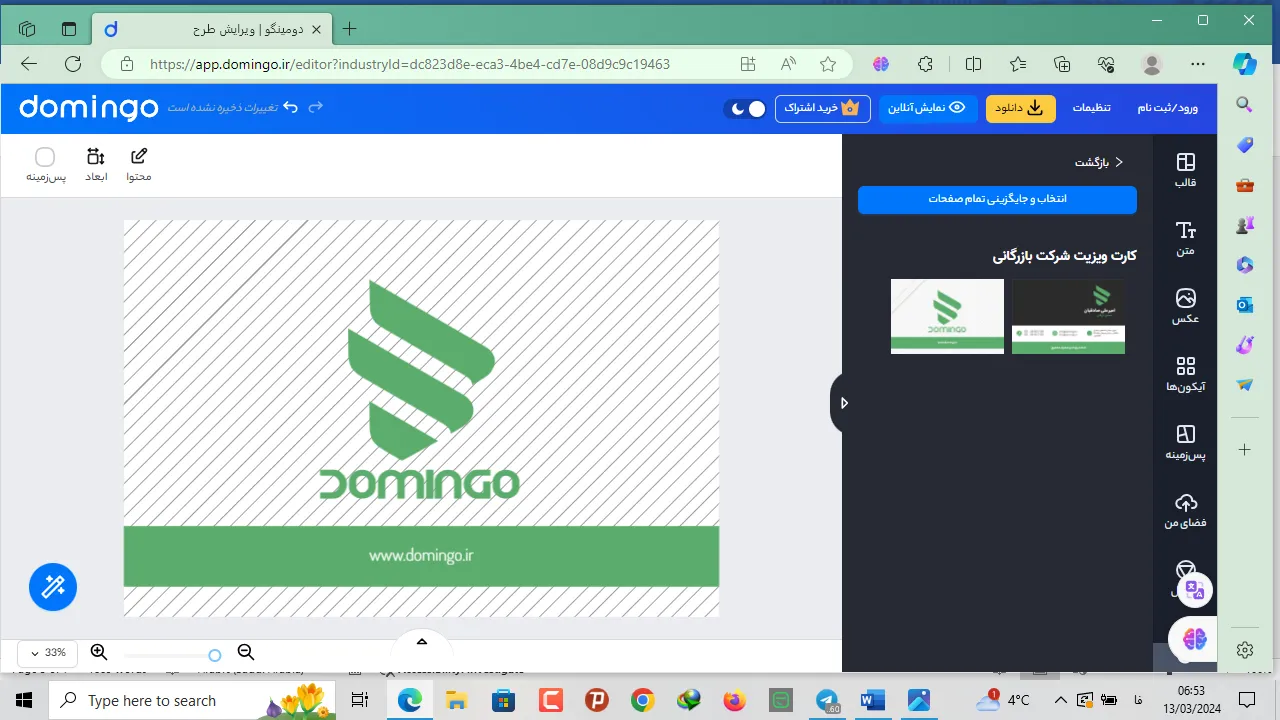Screen dimensions: 1280x720
Task: Select the white Domingo logo card thumbnail
Action: pyautogui.click(x=947, y=316)
